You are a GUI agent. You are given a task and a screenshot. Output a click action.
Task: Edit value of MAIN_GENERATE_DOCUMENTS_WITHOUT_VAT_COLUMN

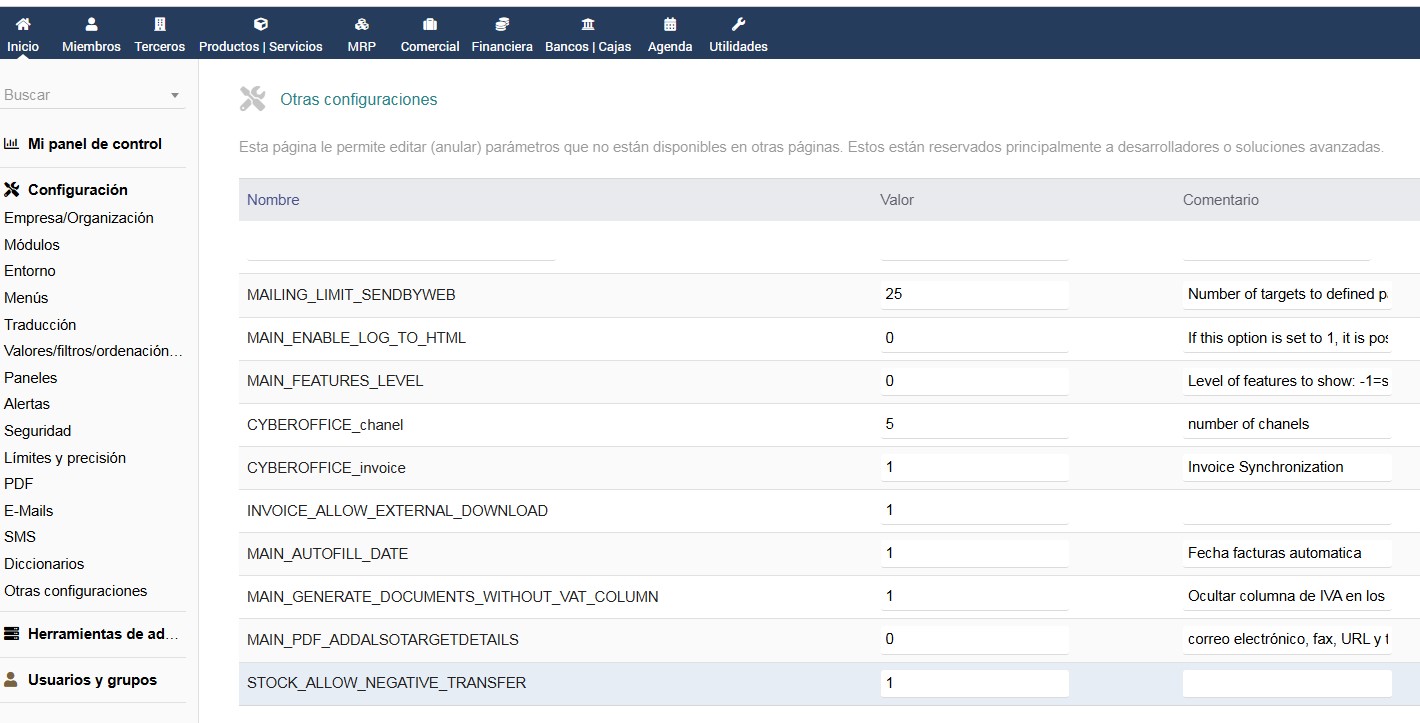pyautogui.click(x=974, y=596)
